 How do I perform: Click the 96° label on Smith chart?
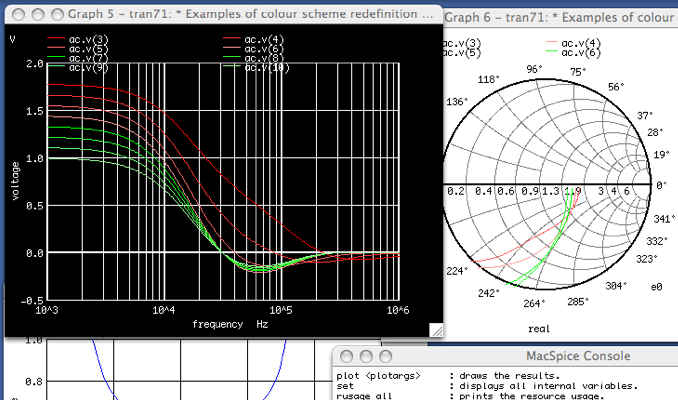(534, 69)
